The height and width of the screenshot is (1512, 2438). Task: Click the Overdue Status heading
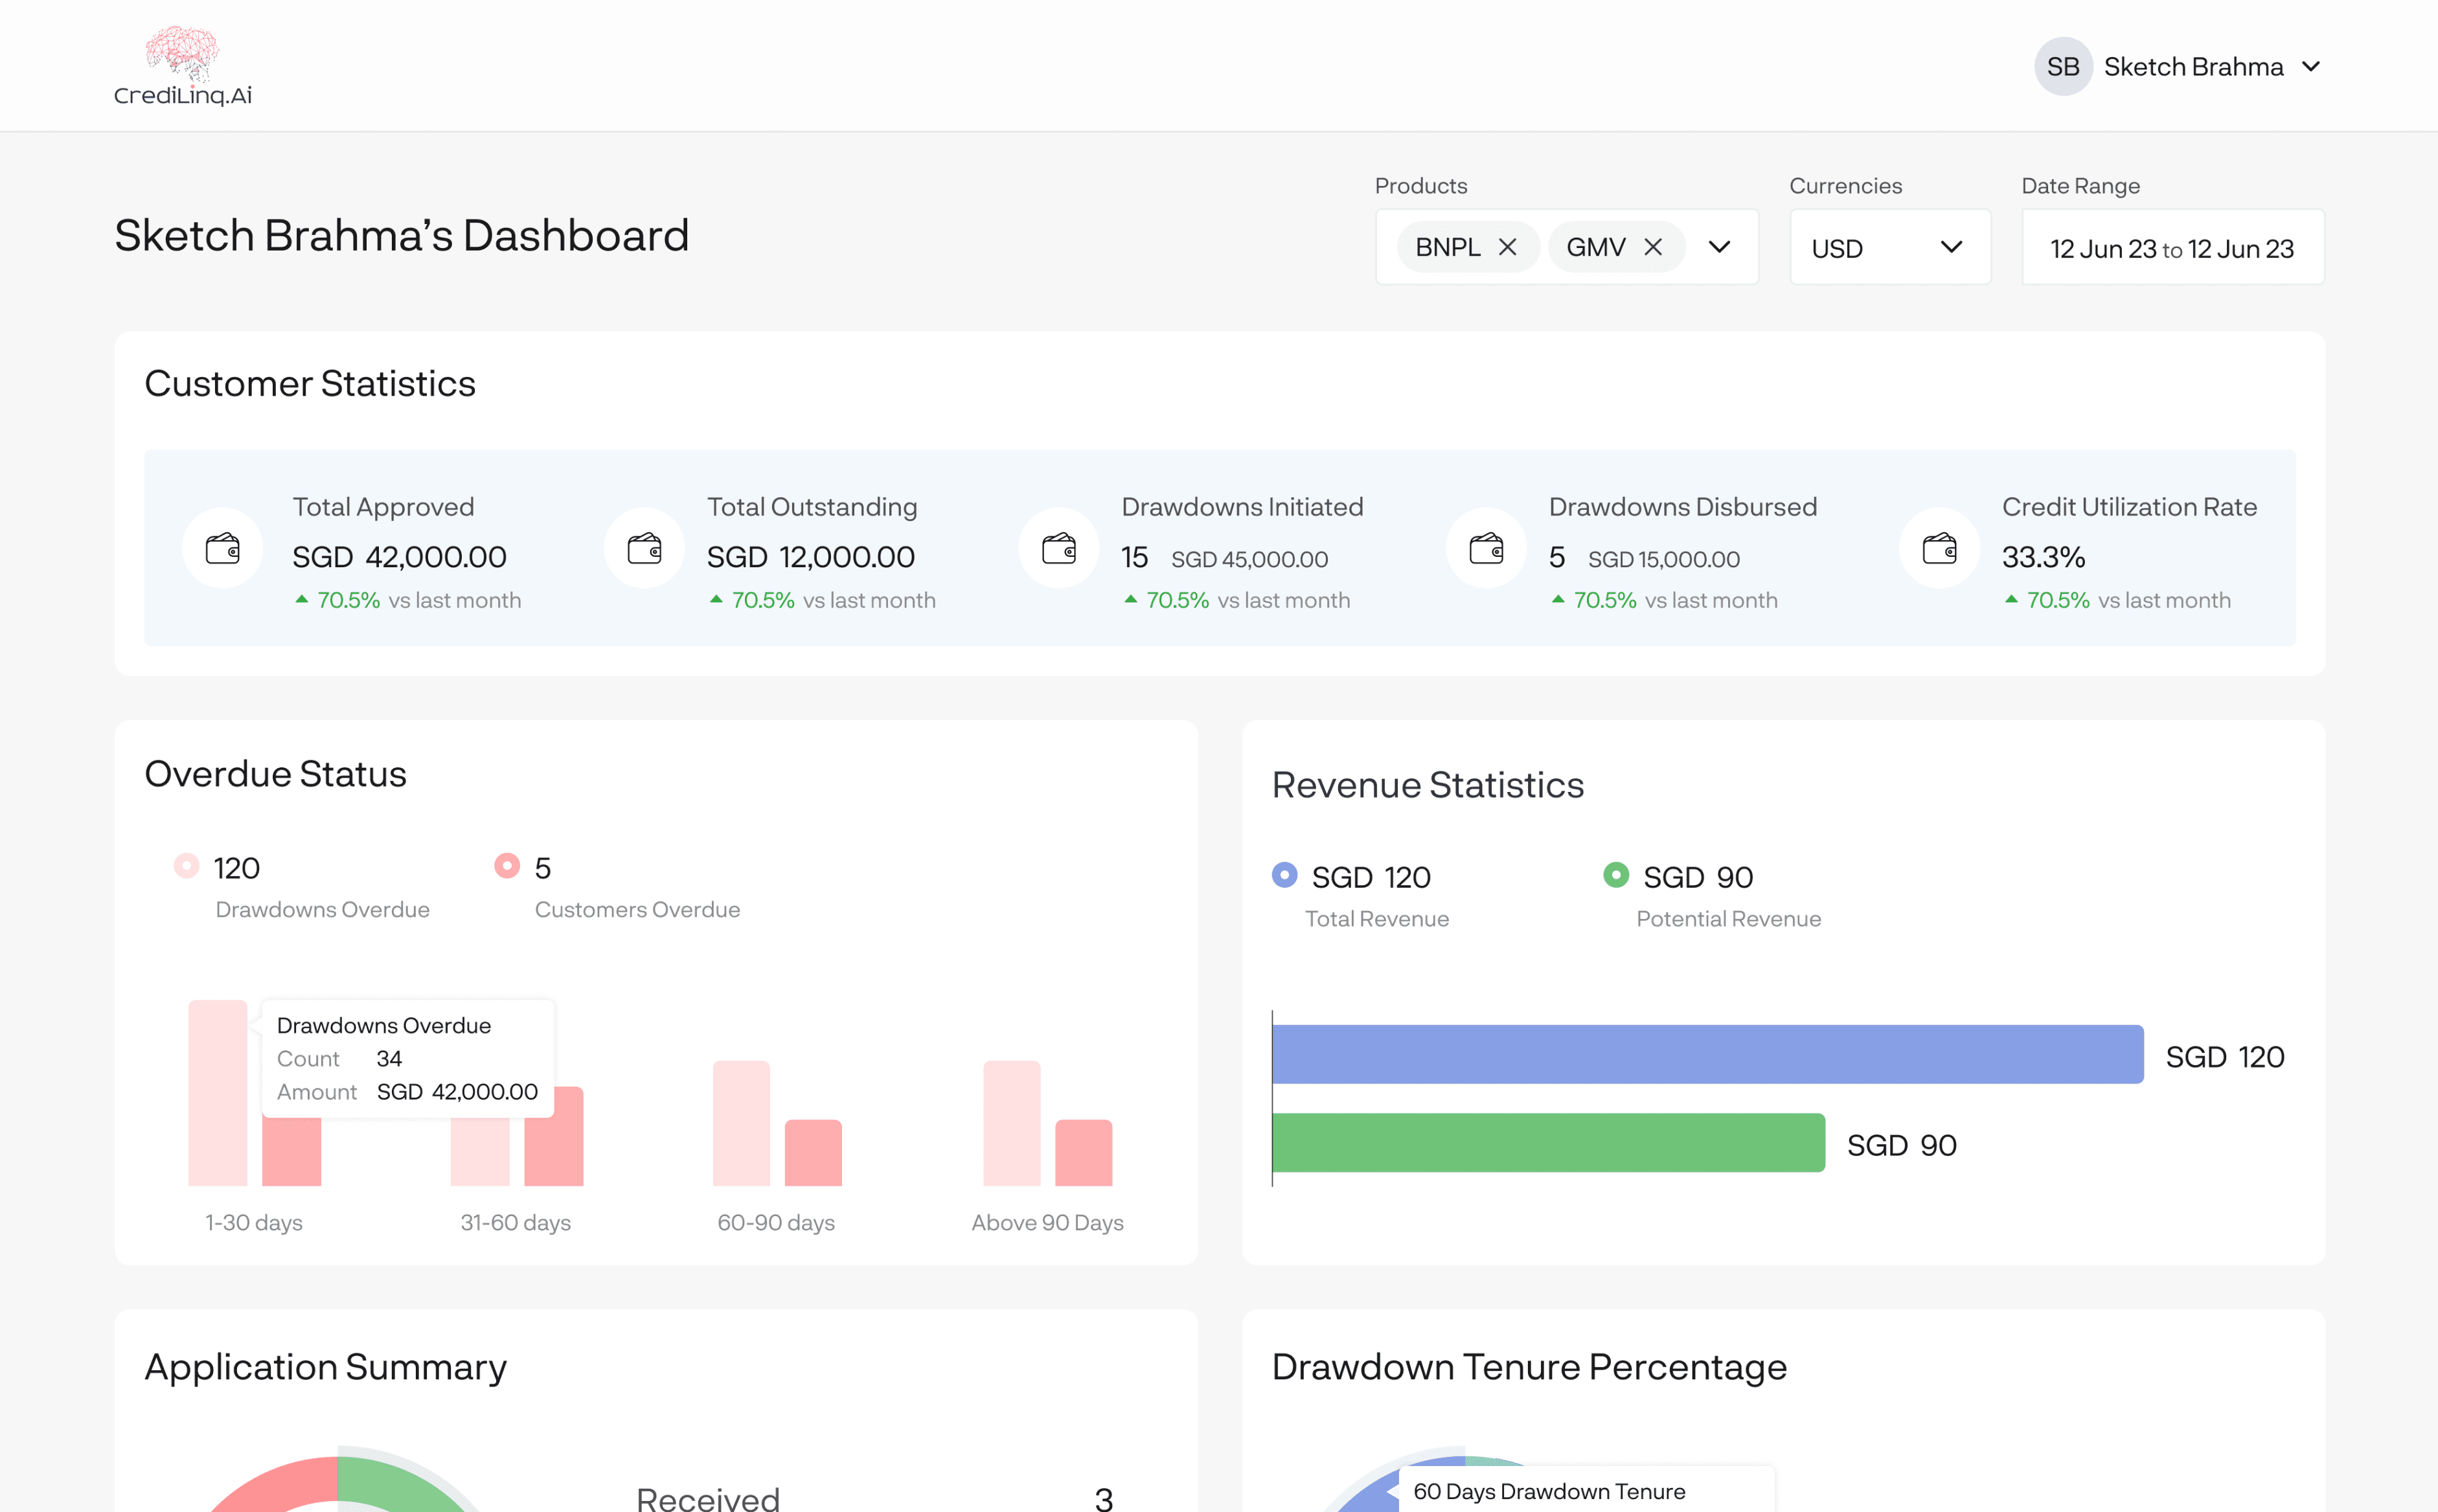[275, 773]
